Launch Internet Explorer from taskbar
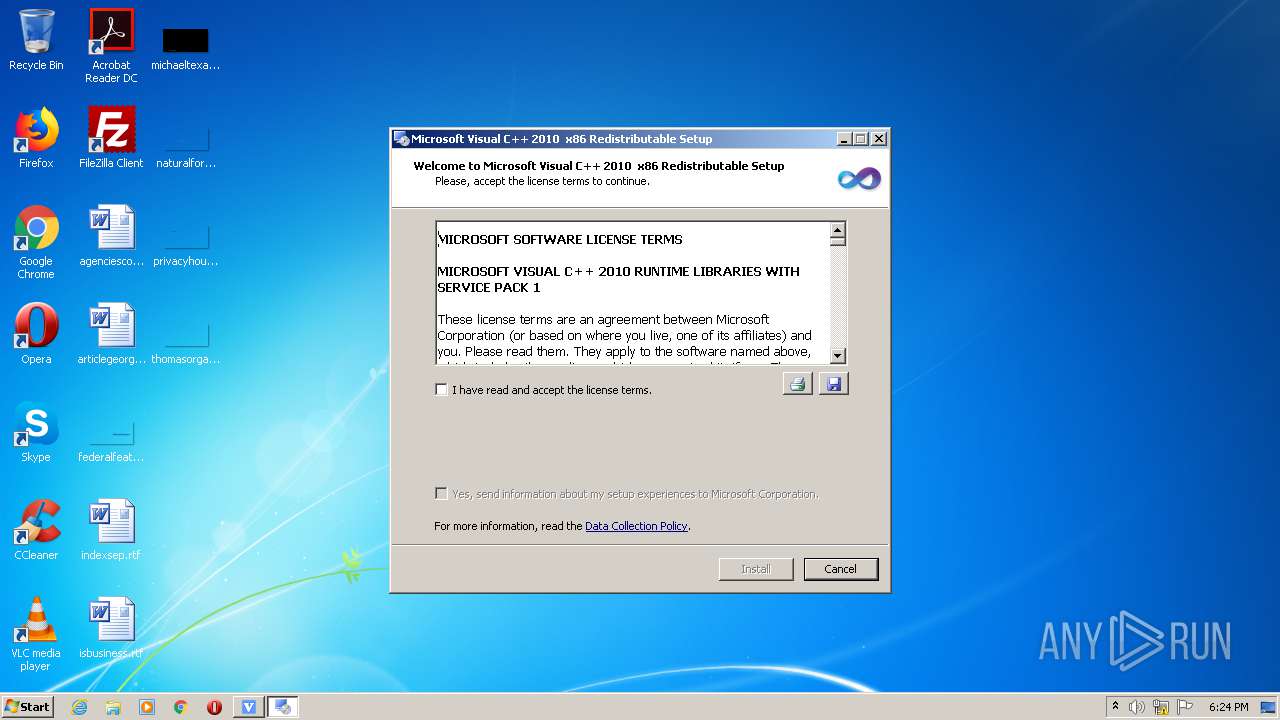Image resolution: width=1280 pixels, height=720 pixels. tap(79, 707)
